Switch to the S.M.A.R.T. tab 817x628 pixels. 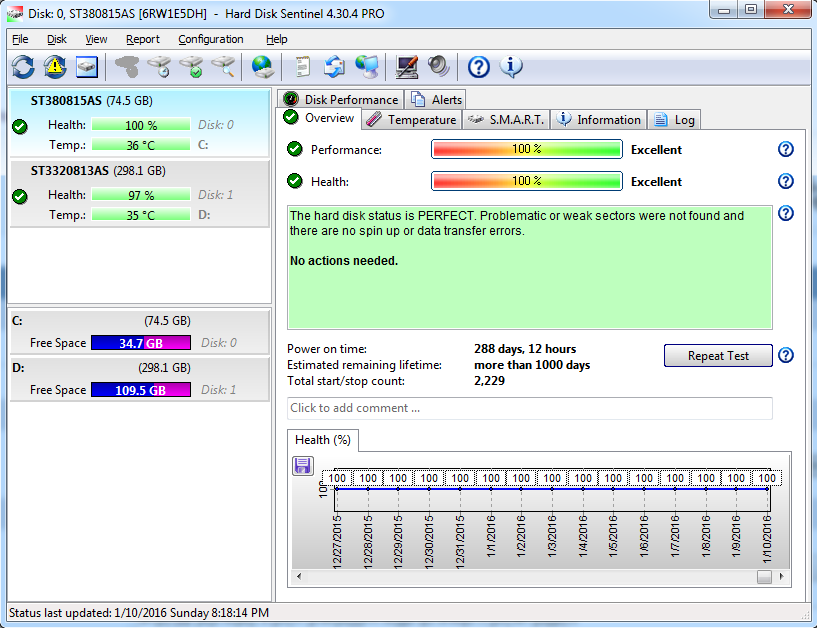point(505,119)
